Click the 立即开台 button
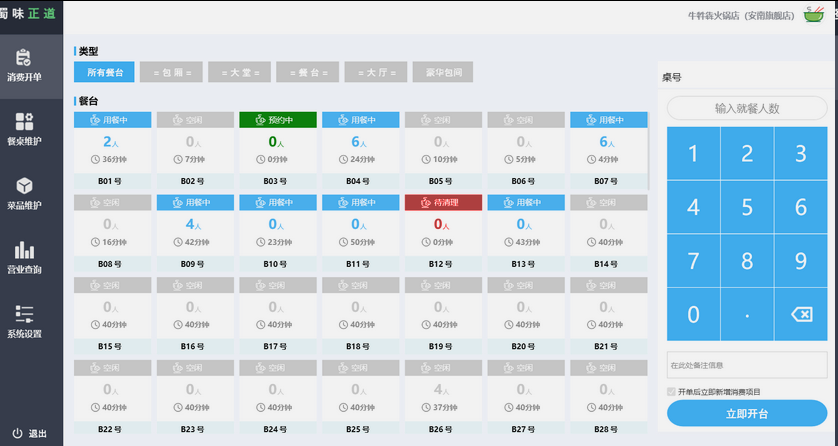Viewport: 838px width, 446px height. [x=747, y=414]
